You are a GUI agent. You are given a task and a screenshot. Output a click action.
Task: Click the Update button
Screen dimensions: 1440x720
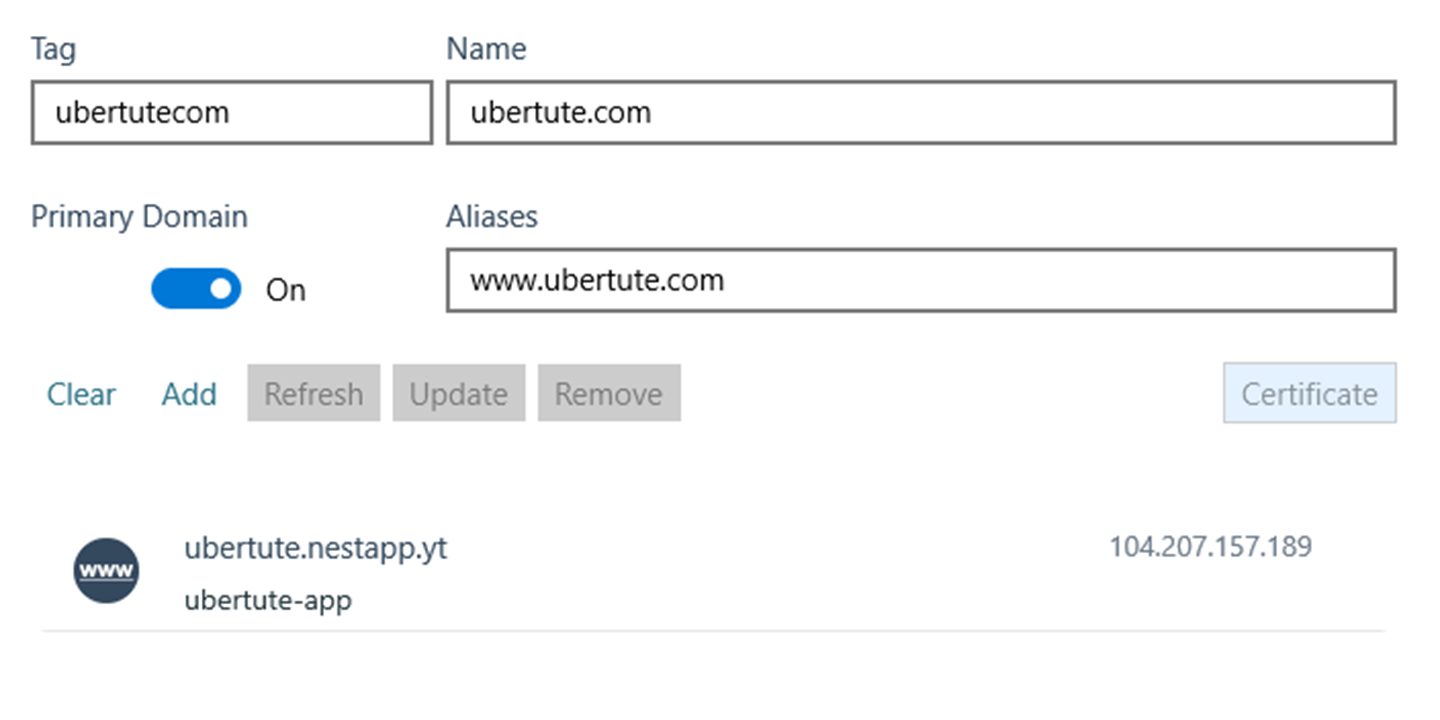[x=459, y=393]
